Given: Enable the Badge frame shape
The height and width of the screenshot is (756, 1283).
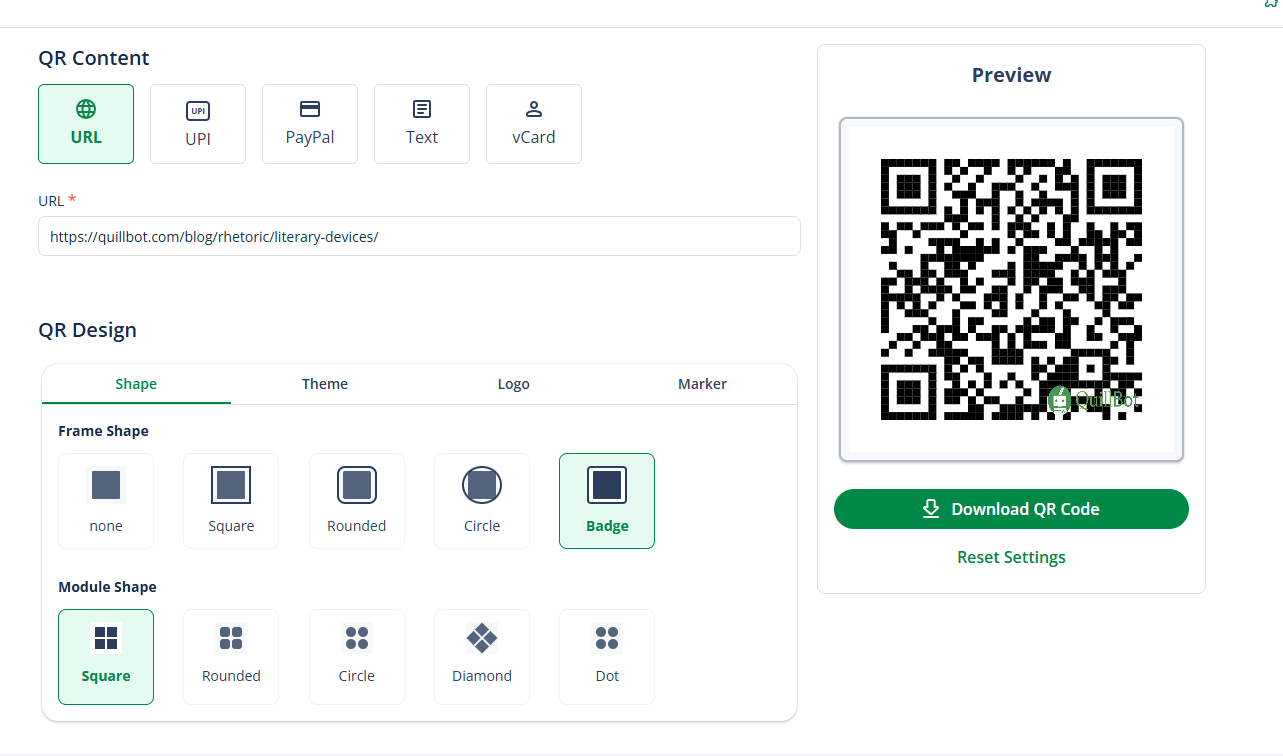Looking at the screenshot, I should pyautogui.click(x=607, y=501).
